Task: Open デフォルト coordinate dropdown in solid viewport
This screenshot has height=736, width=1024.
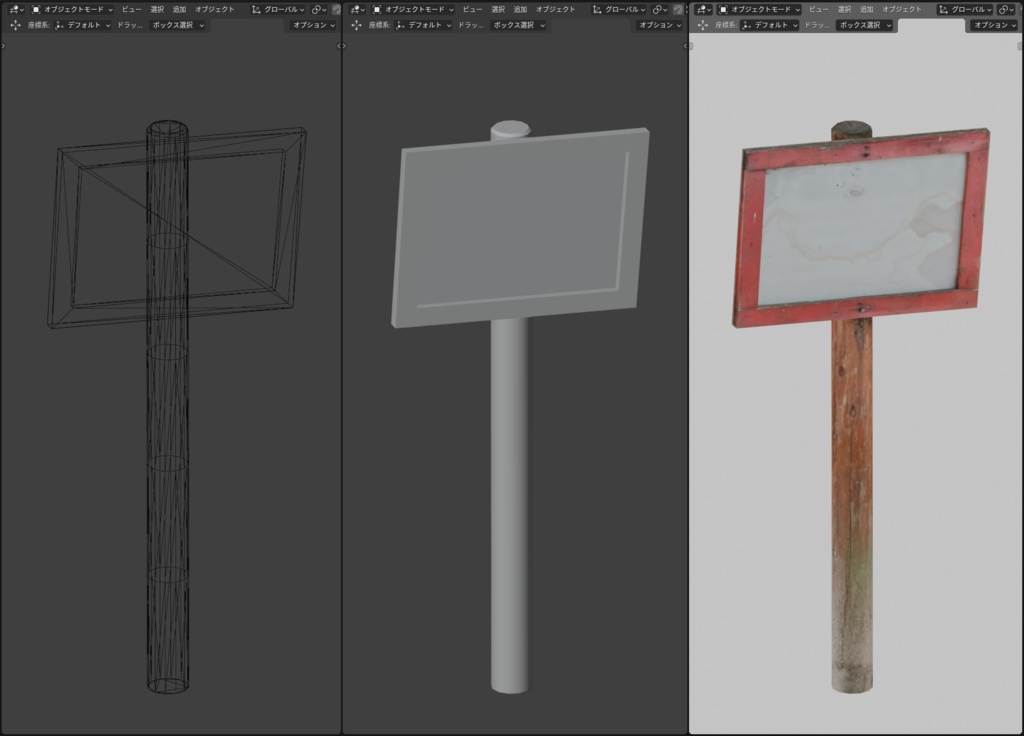Action: click(x=423, y=25)
